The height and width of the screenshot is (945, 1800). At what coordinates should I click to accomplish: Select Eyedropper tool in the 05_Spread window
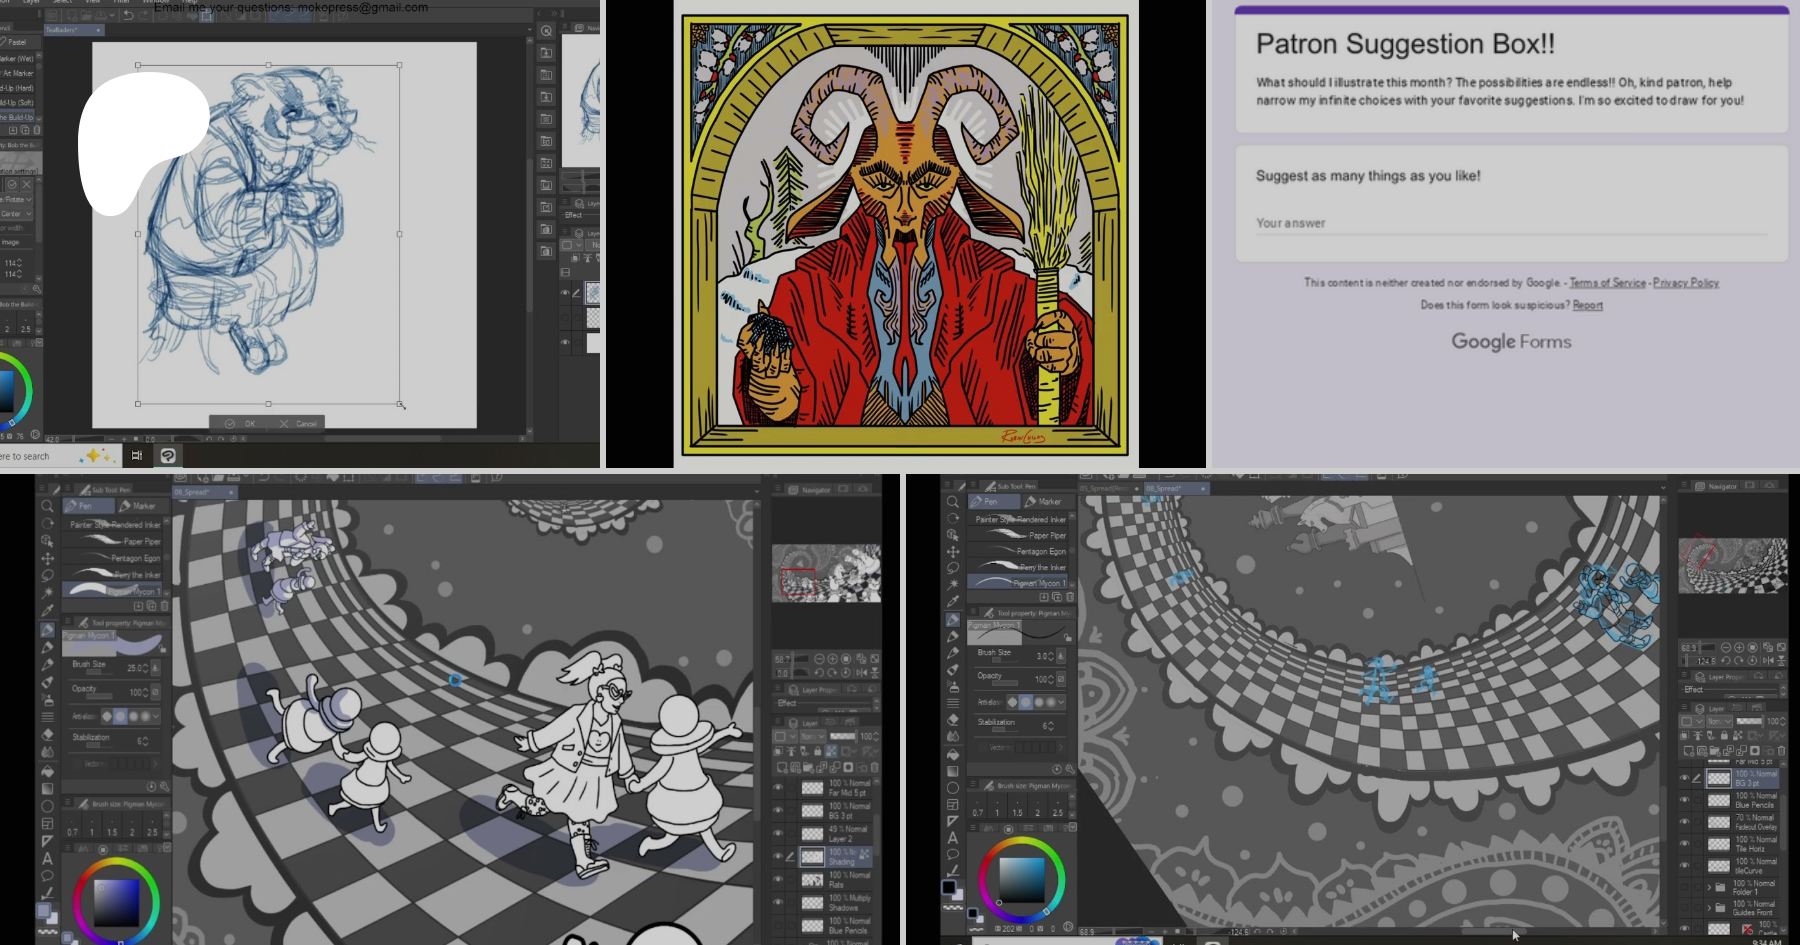pyautogui.click(x=953, y=602)
